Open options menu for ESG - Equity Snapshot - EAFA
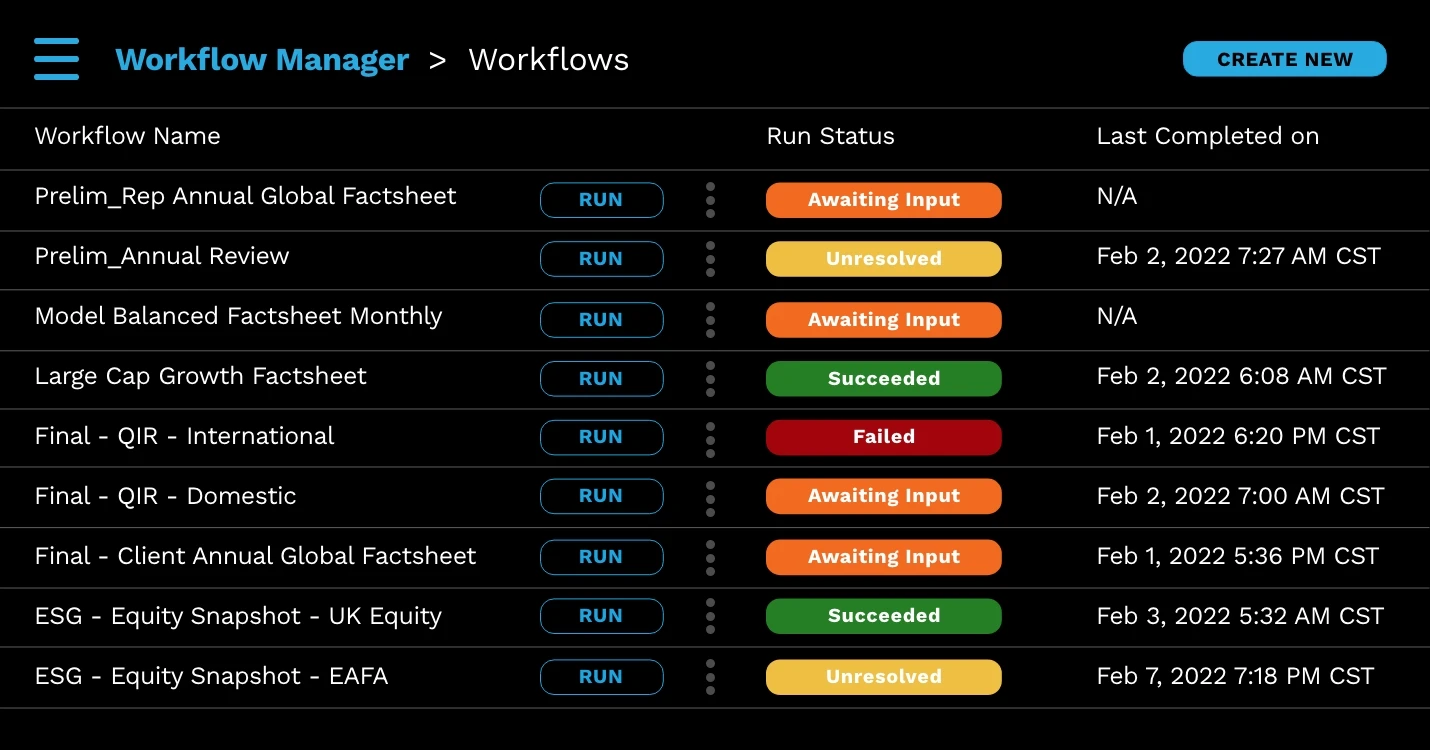The height and width of the screenshot is (750, 1430). (x=710, y=676)
